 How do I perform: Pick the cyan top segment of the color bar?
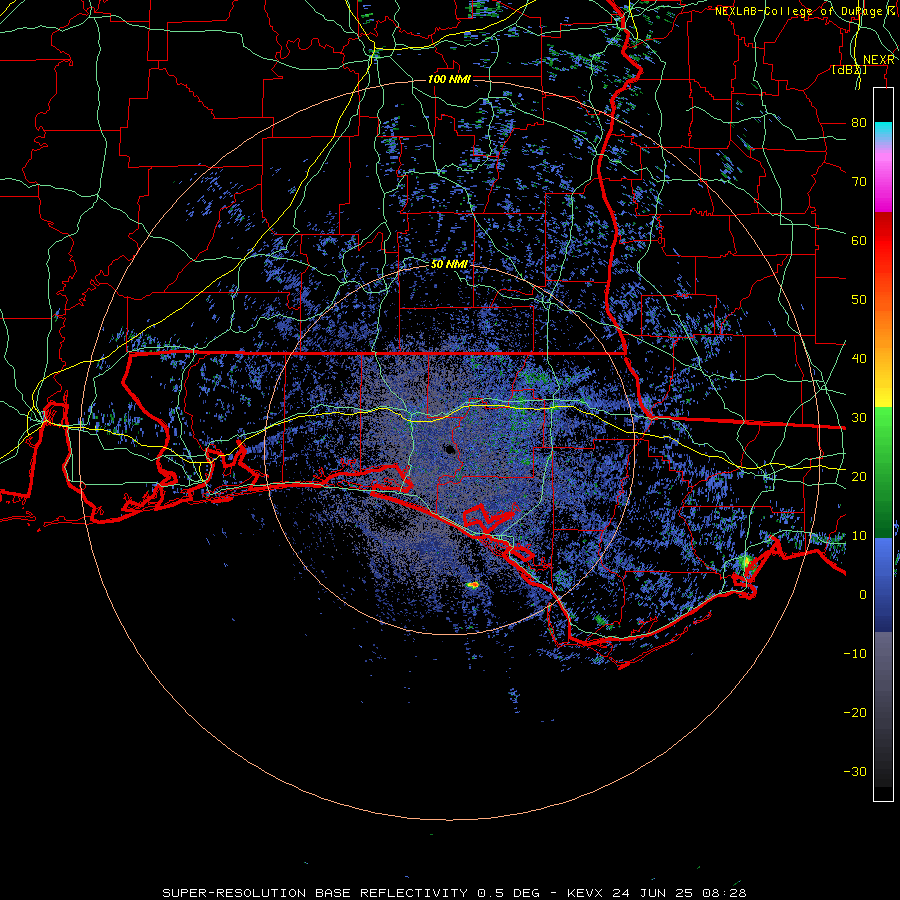coord(883,132)
